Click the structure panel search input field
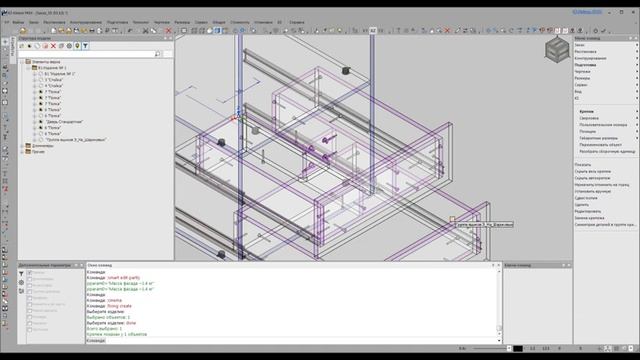The image size is (640, 360). click(86, 54)
